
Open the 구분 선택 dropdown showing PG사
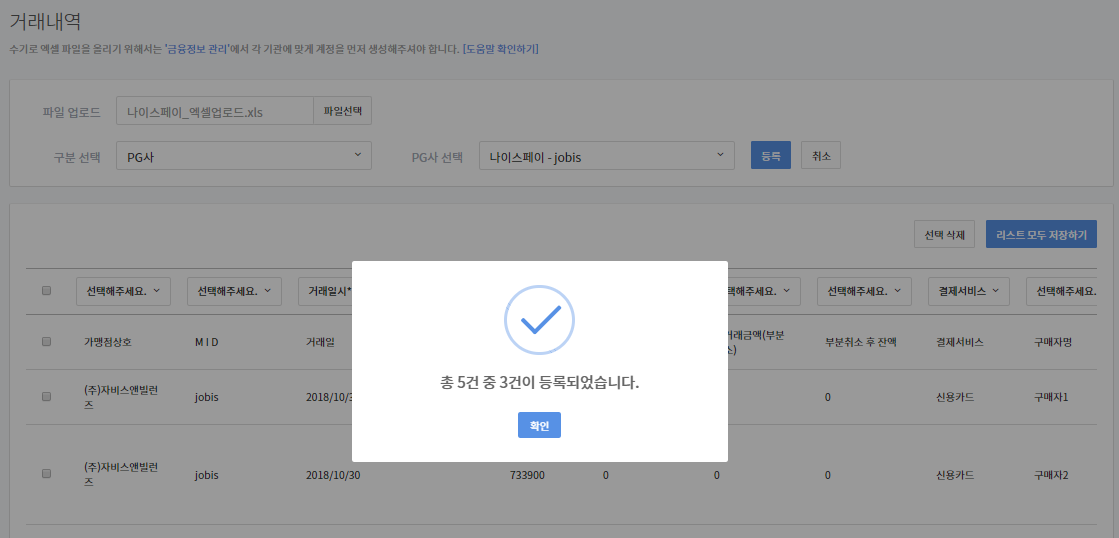pyautogui.click(x=244, y=156)
